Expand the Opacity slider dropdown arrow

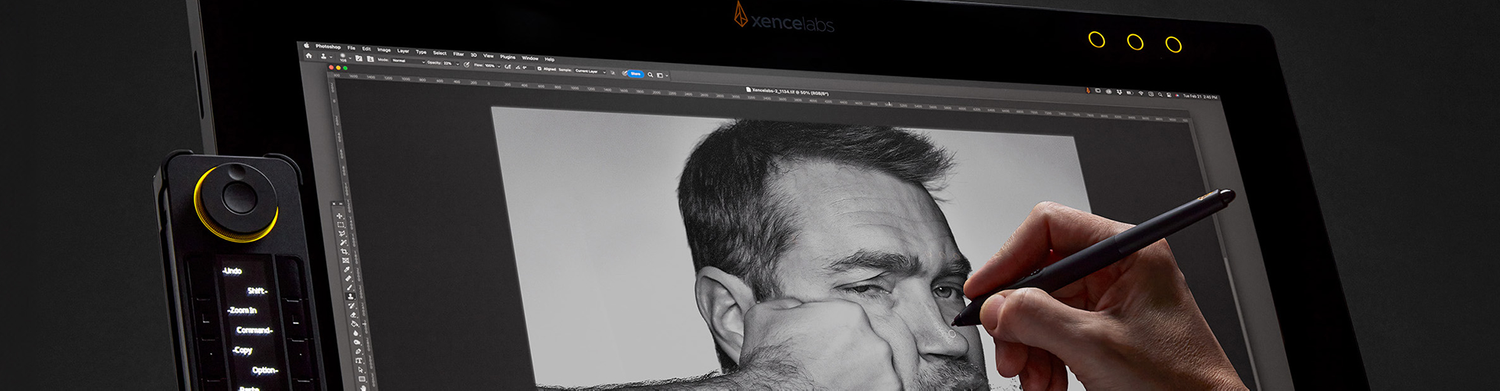pyautogui.click(x=457, y=64)
